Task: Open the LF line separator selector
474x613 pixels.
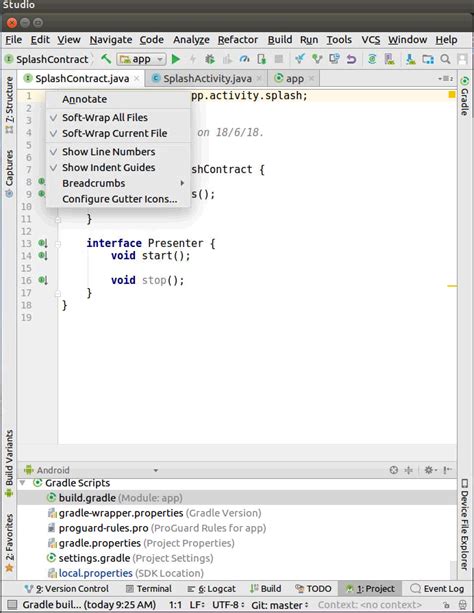Action: point(197,605)
